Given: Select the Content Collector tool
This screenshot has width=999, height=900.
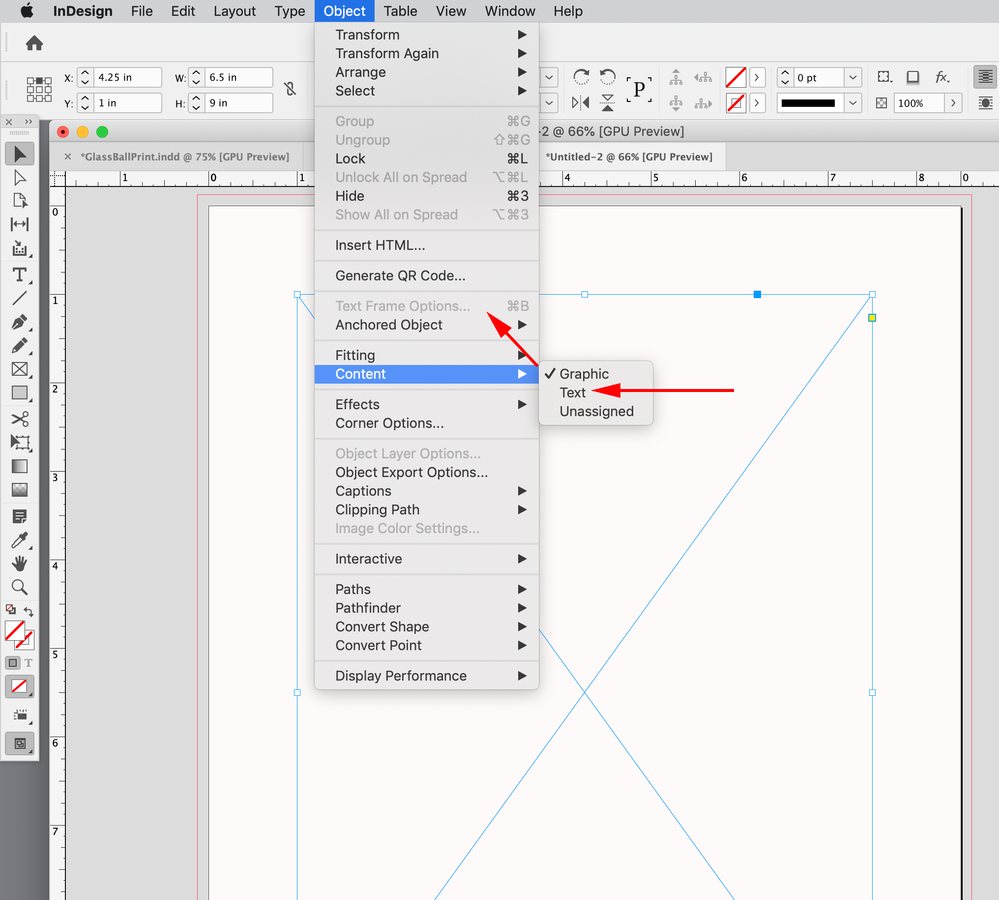Looking at the screenshot, I should [x=20, y=248].
